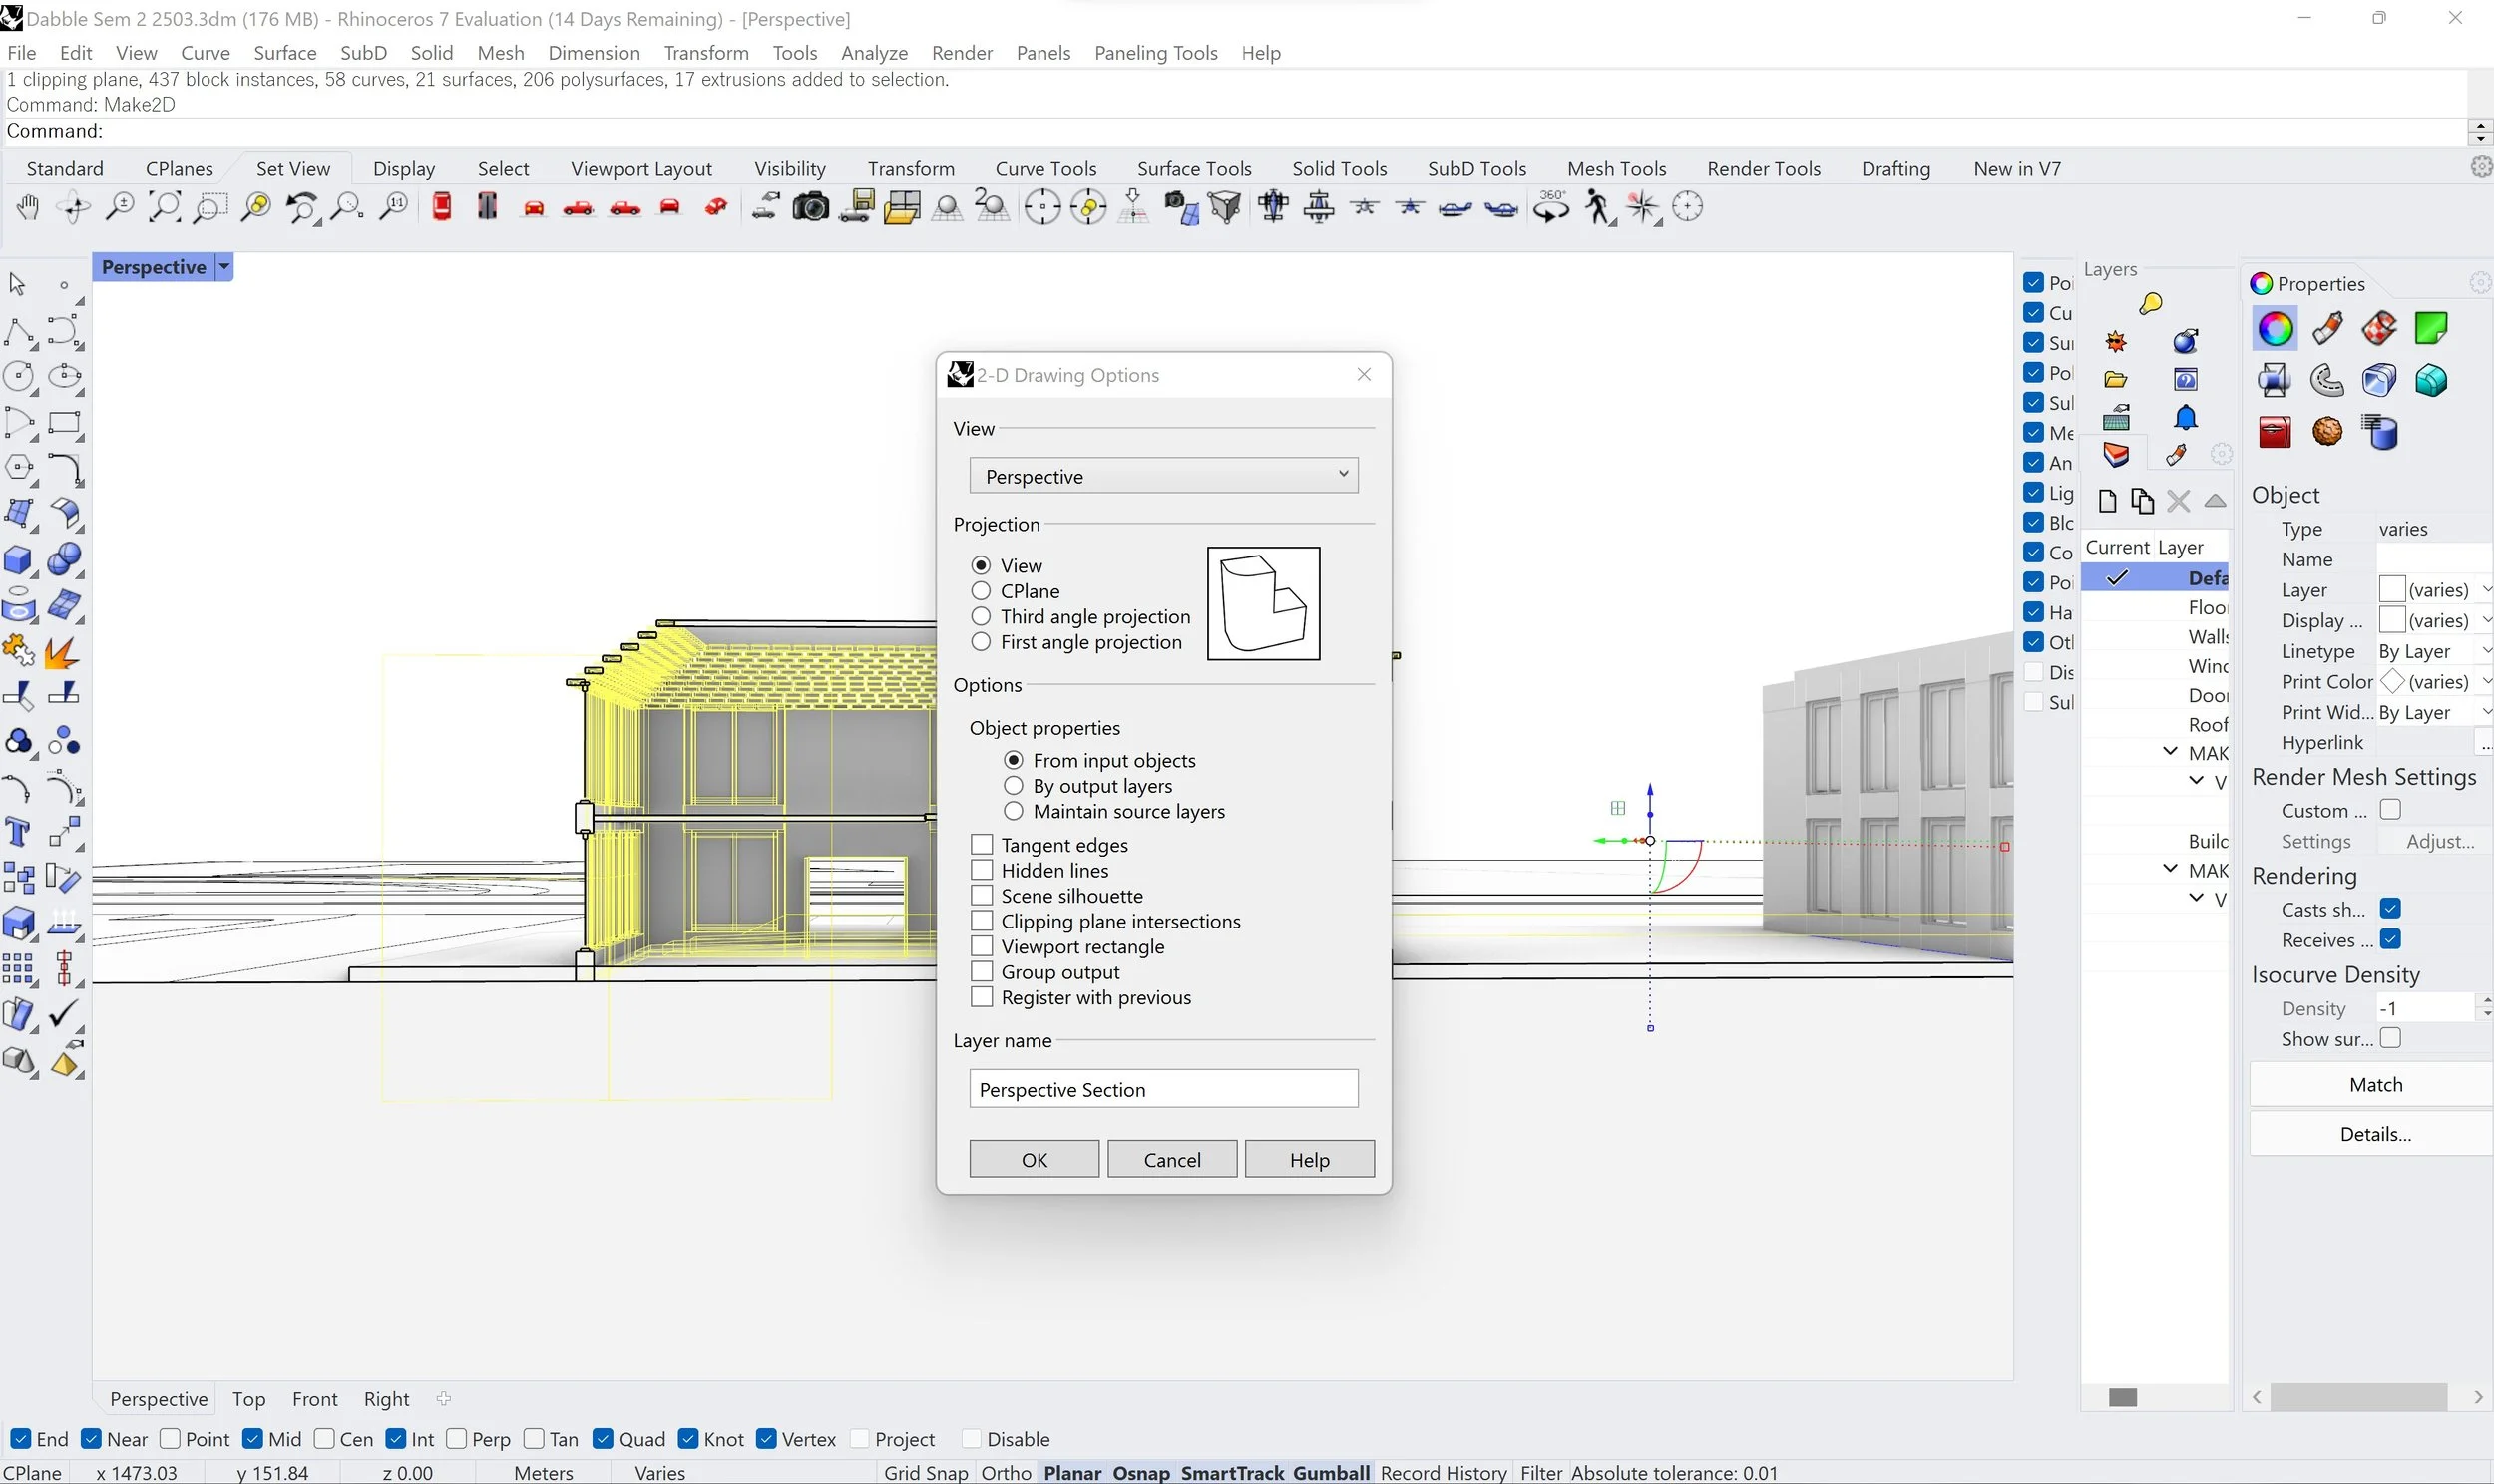Select the CPlane projection radio button
This screenshot has width=2494, height=1484.
coord(981,591)
